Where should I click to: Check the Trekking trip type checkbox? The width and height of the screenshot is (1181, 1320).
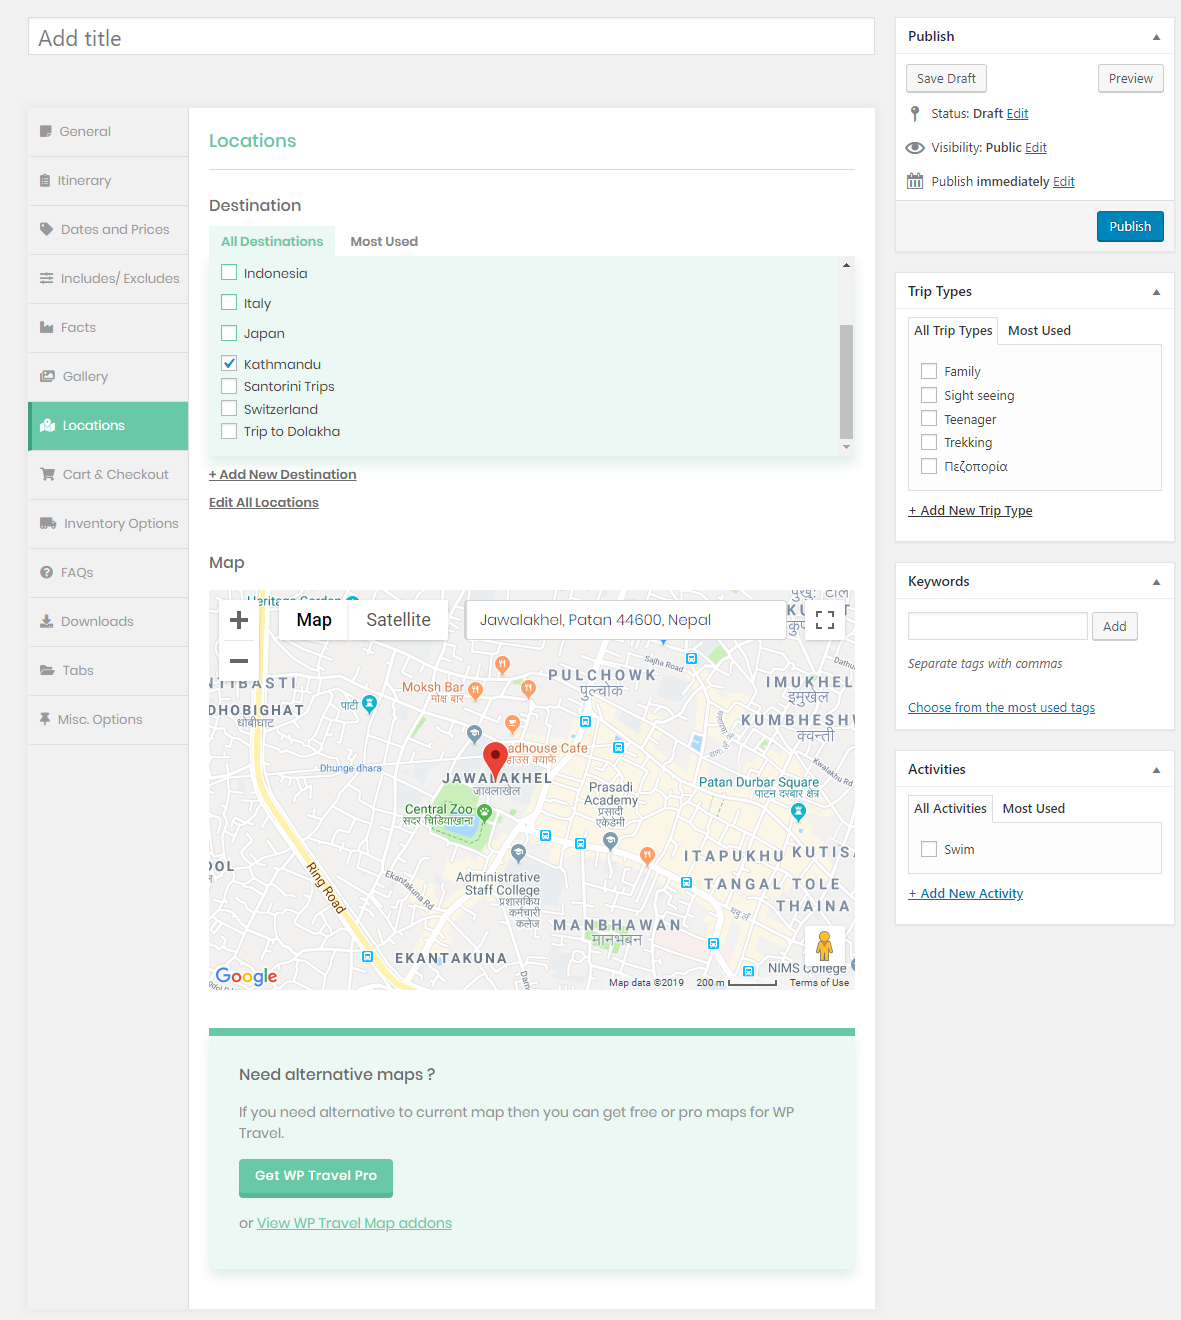[x=929, y=442]
